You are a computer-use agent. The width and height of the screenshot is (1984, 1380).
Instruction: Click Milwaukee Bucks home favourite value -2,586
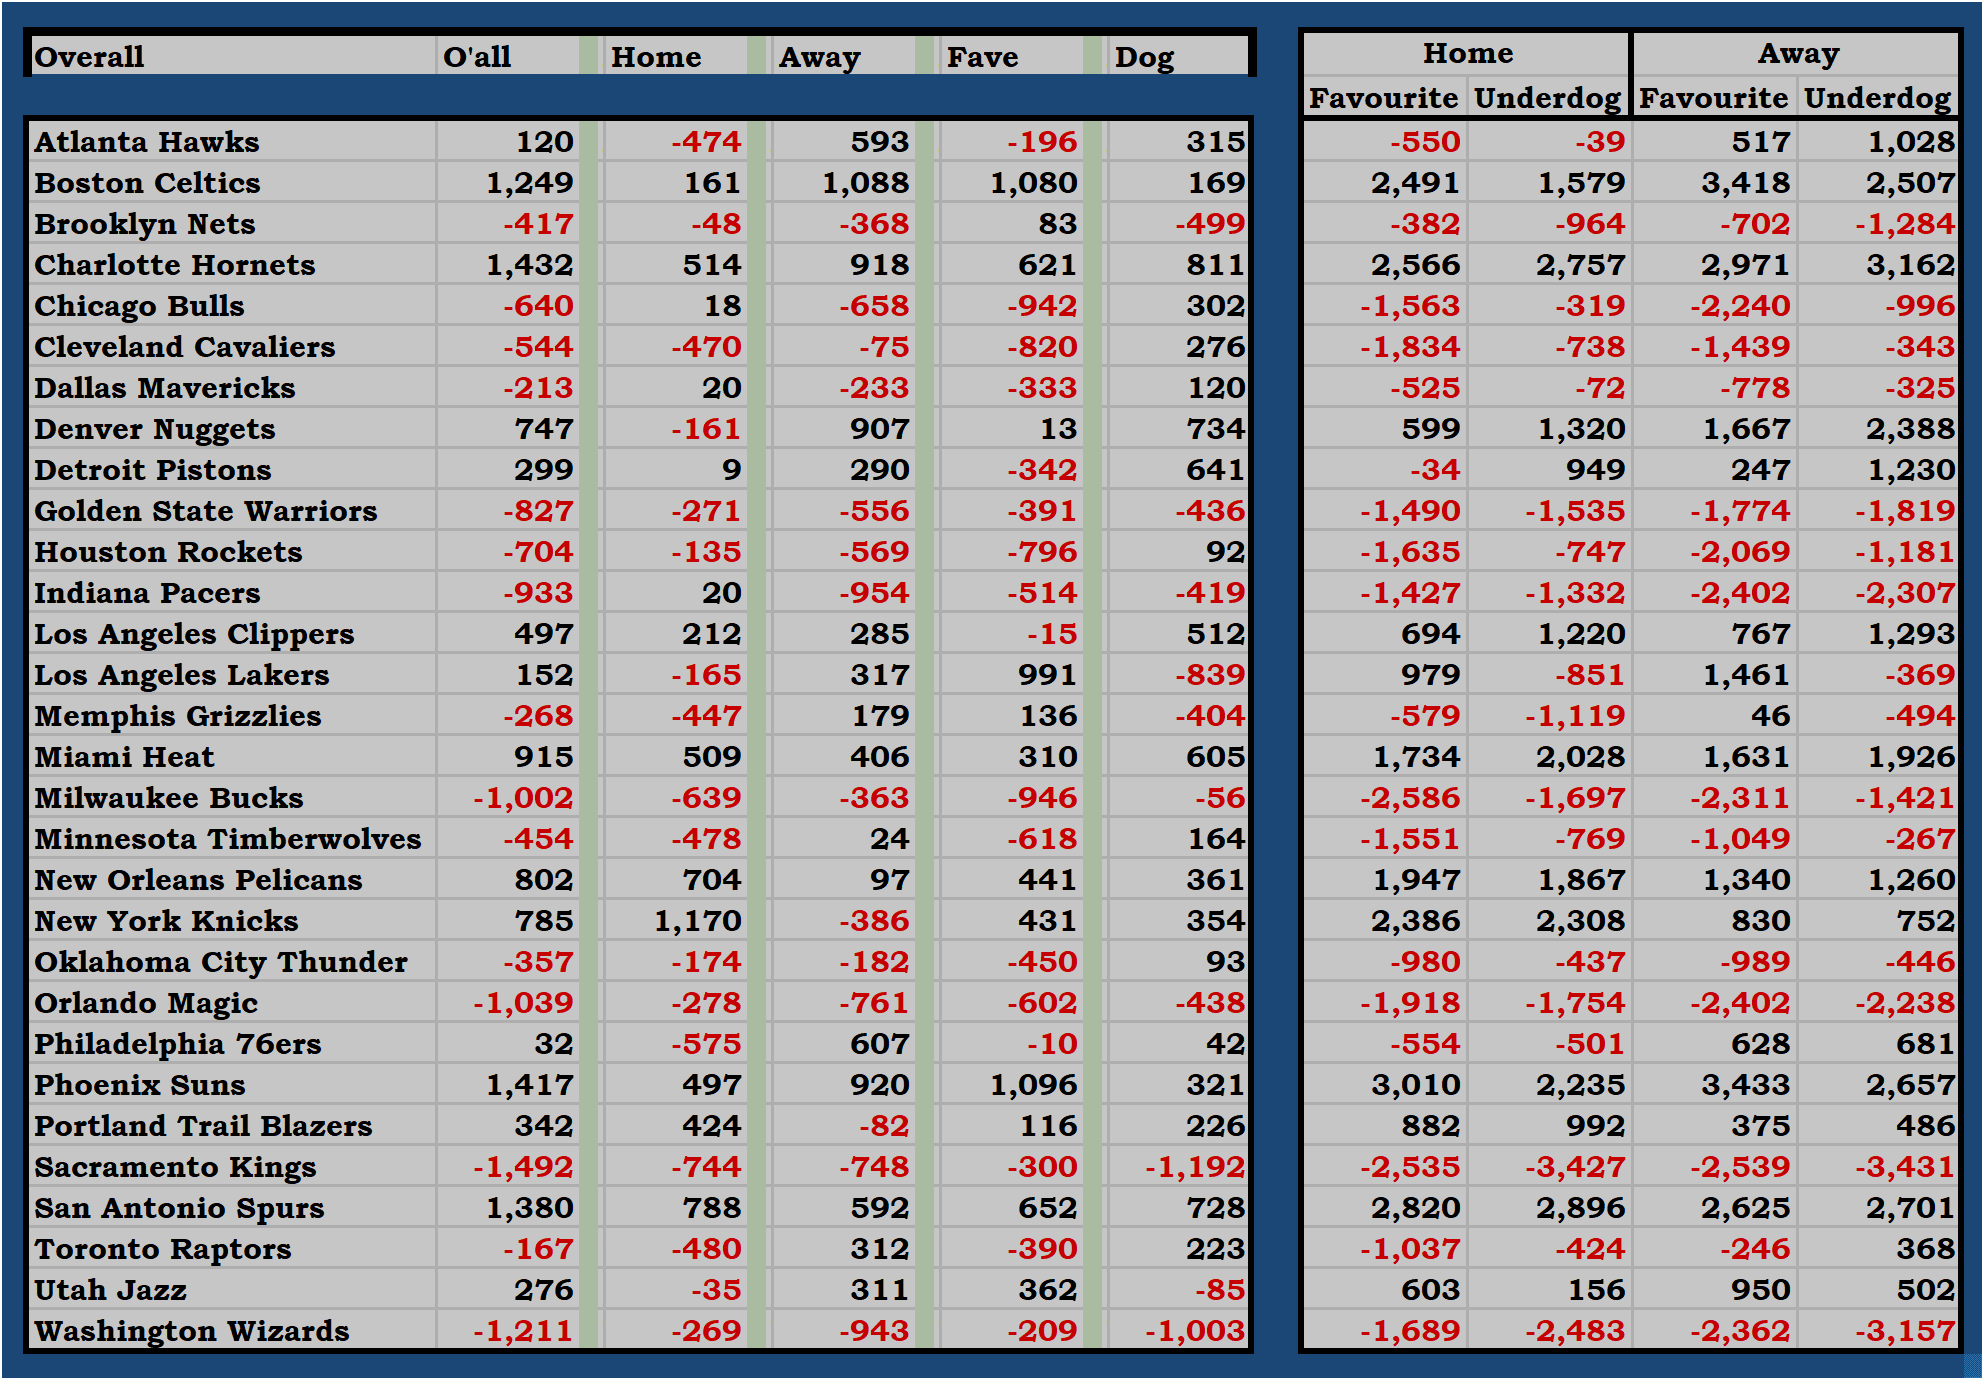pyautogui.click(x=1410, y=798)
